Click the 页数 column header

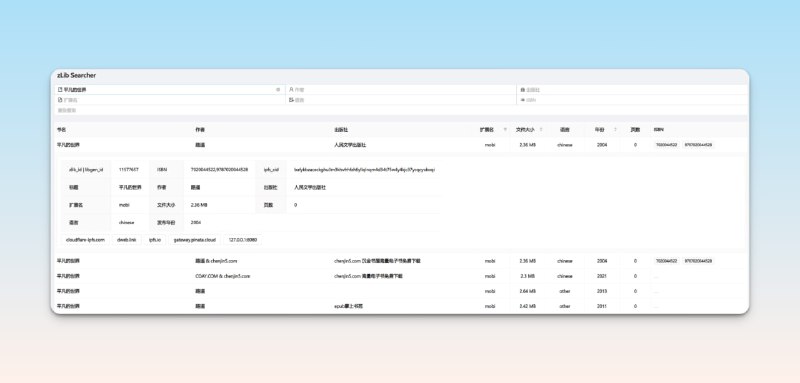point(635,130)
